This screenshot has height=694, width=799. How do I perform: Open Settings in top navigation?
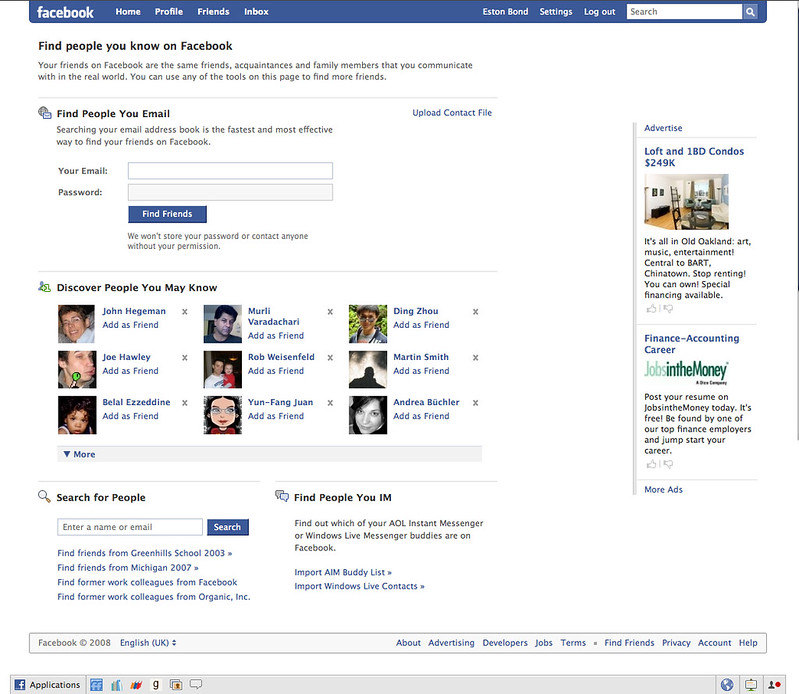coord(556,12)
